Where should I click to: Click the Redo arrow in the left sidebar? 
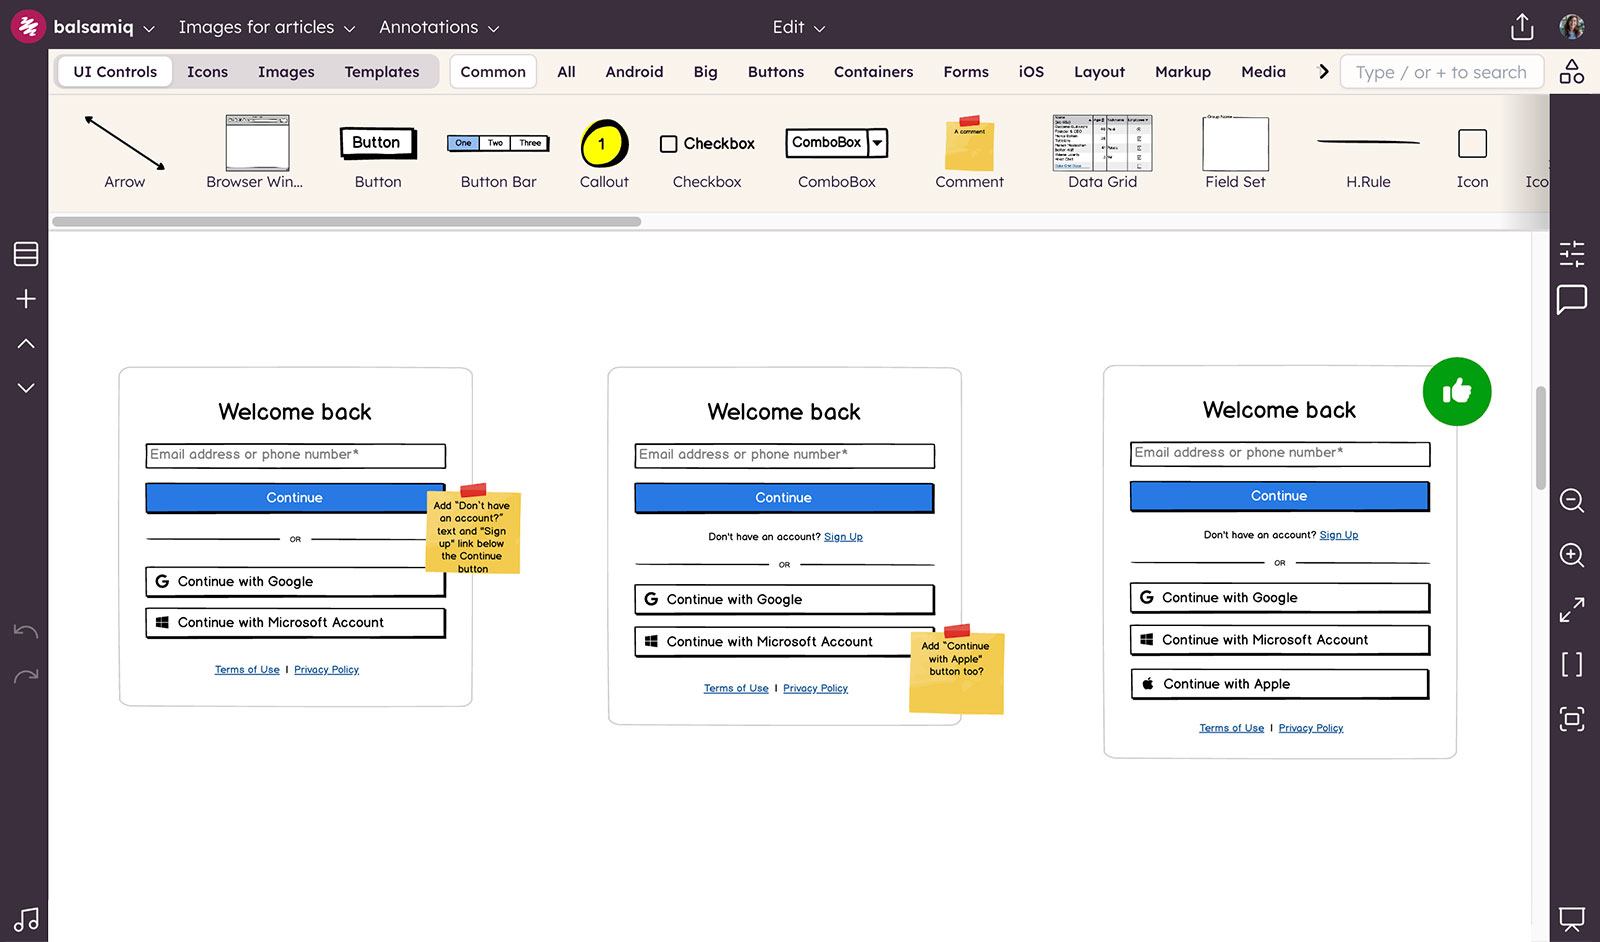click(x=25, y=675)
